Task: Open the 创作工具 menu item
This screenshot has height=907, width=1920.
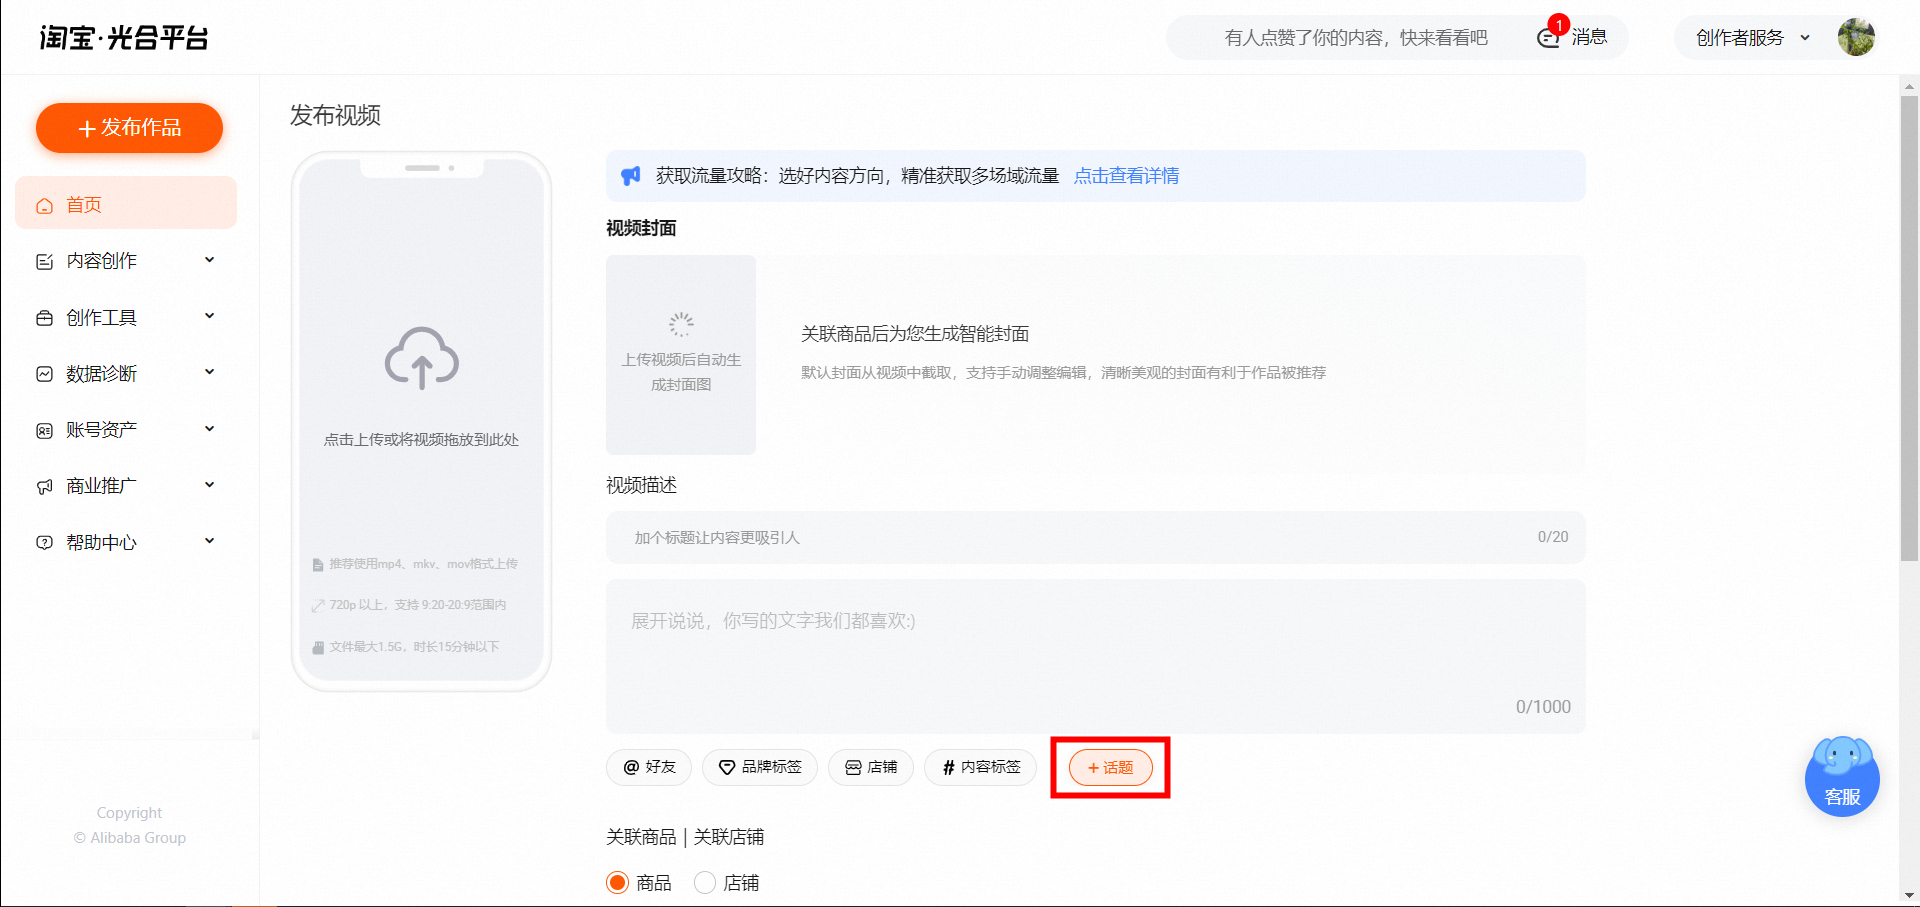Action: click(x=126, y=317)
